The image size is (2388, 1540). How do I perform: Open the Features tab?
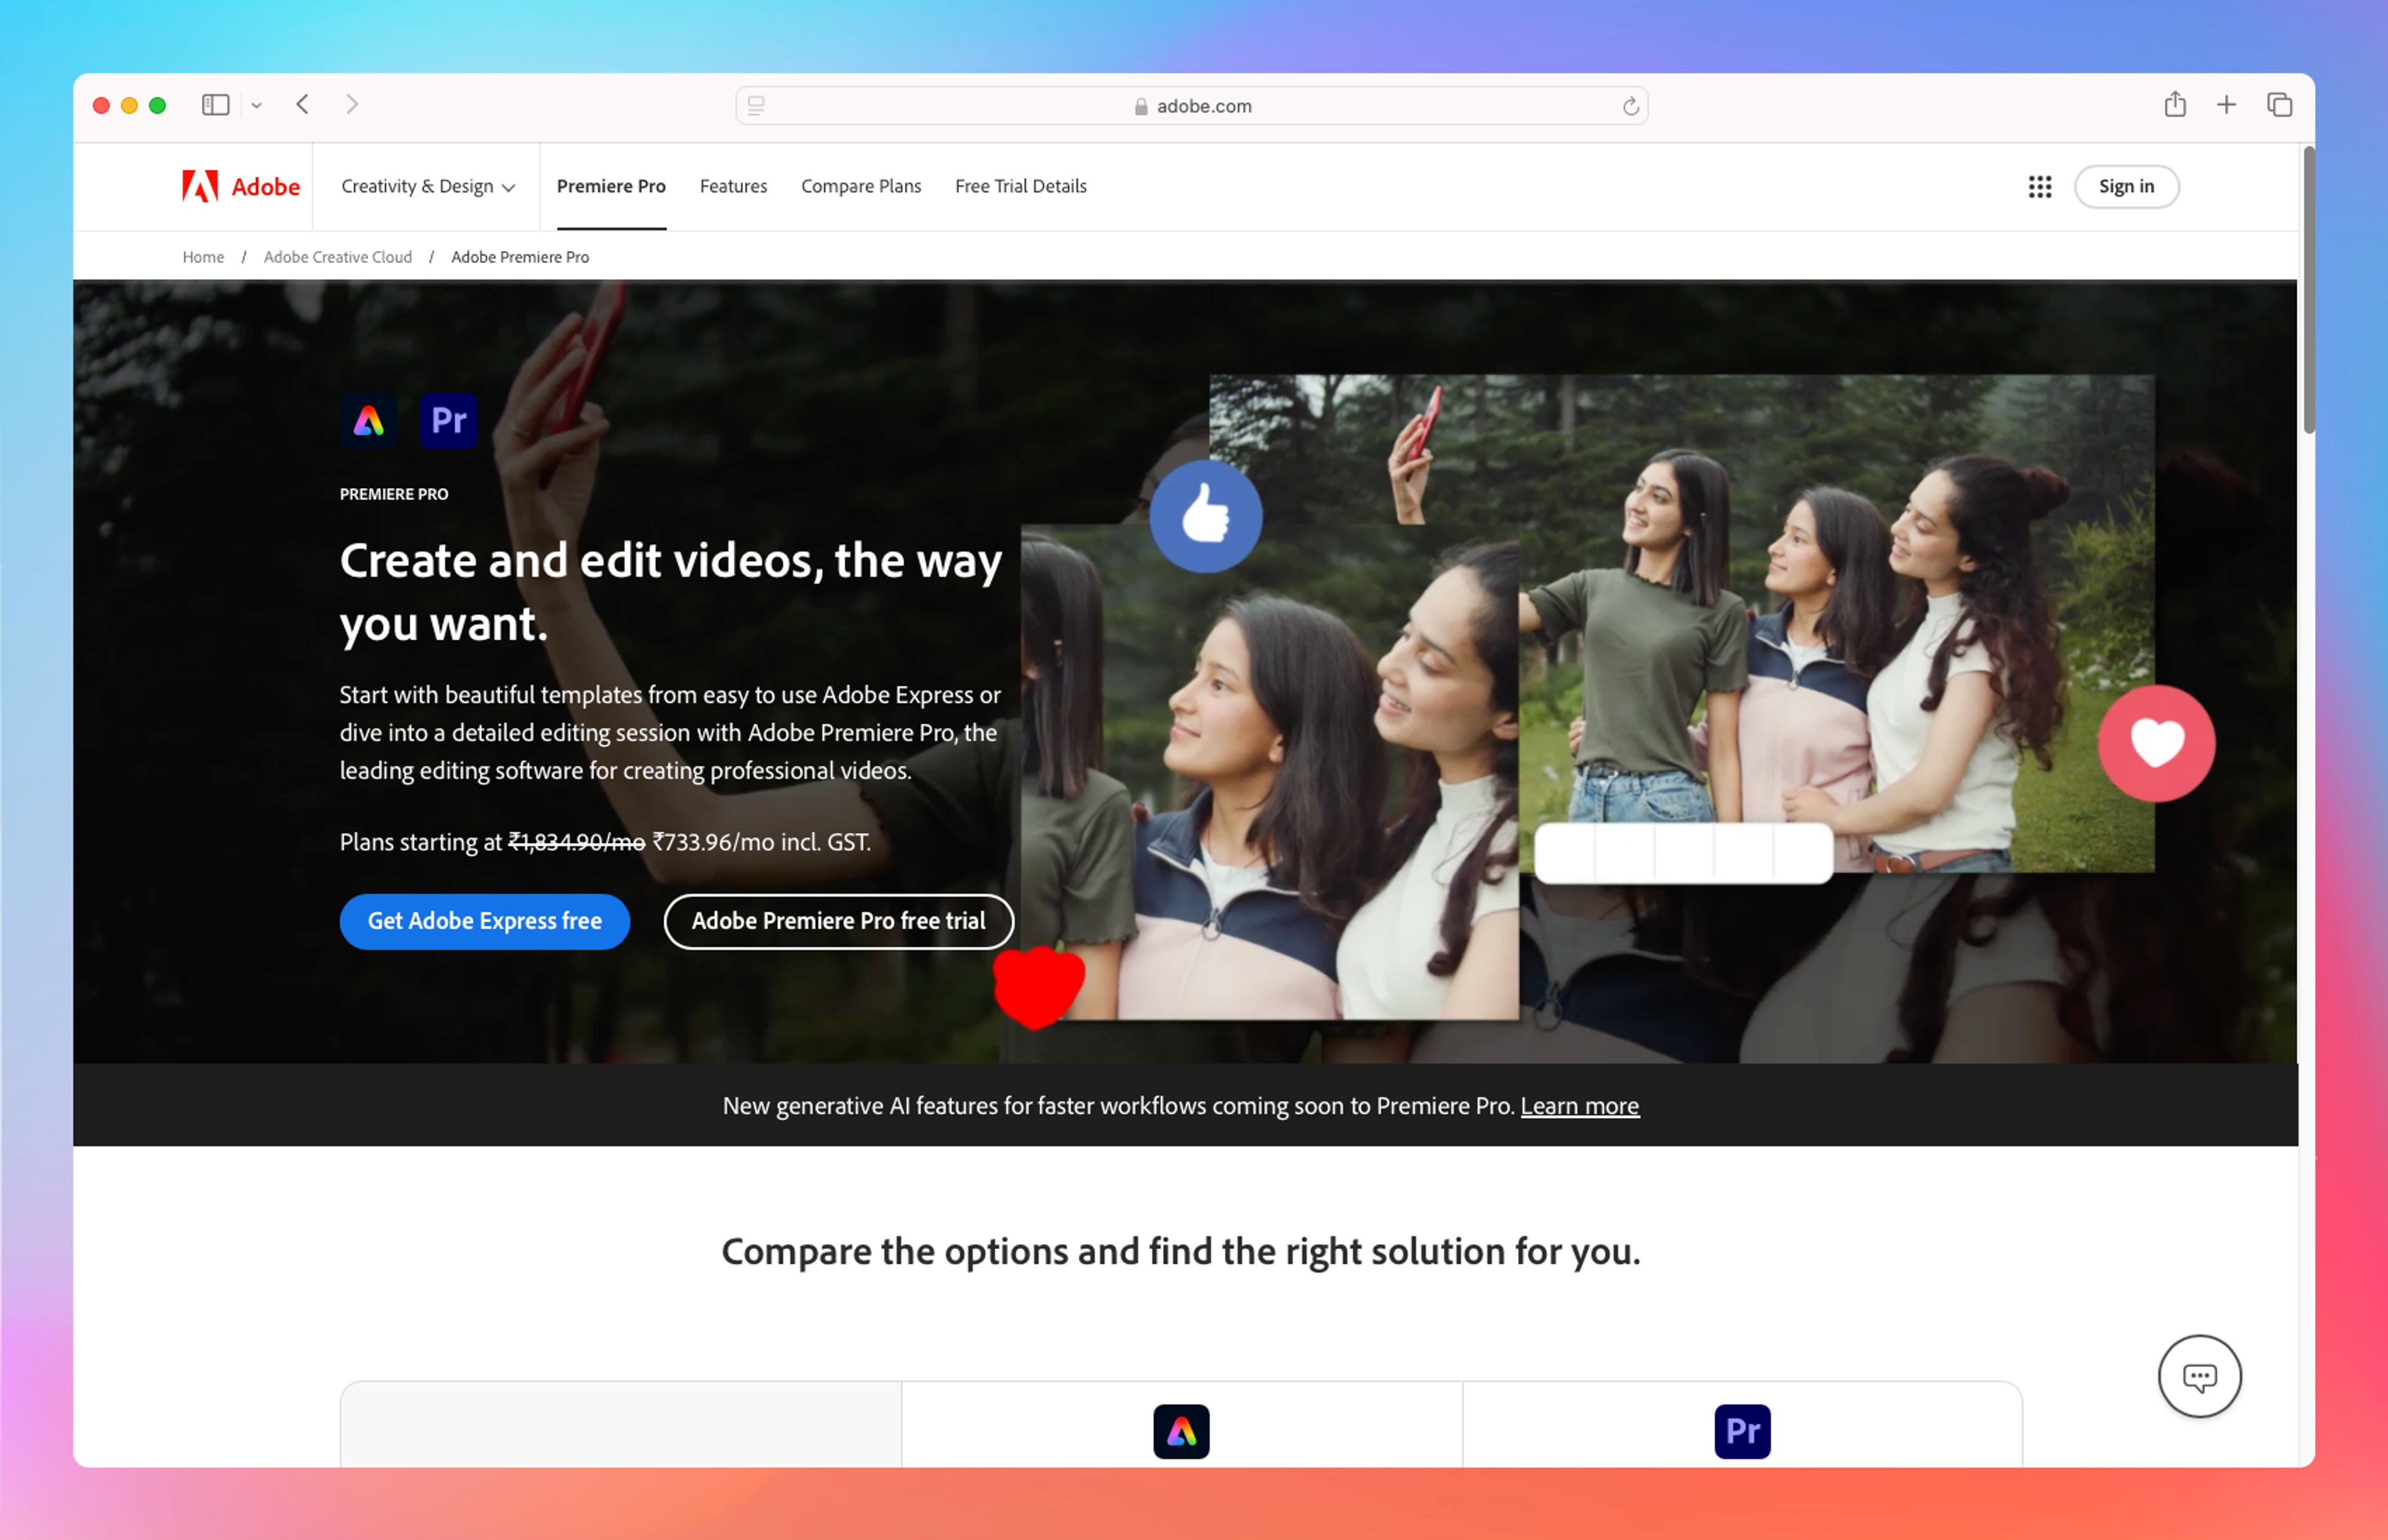733,186
